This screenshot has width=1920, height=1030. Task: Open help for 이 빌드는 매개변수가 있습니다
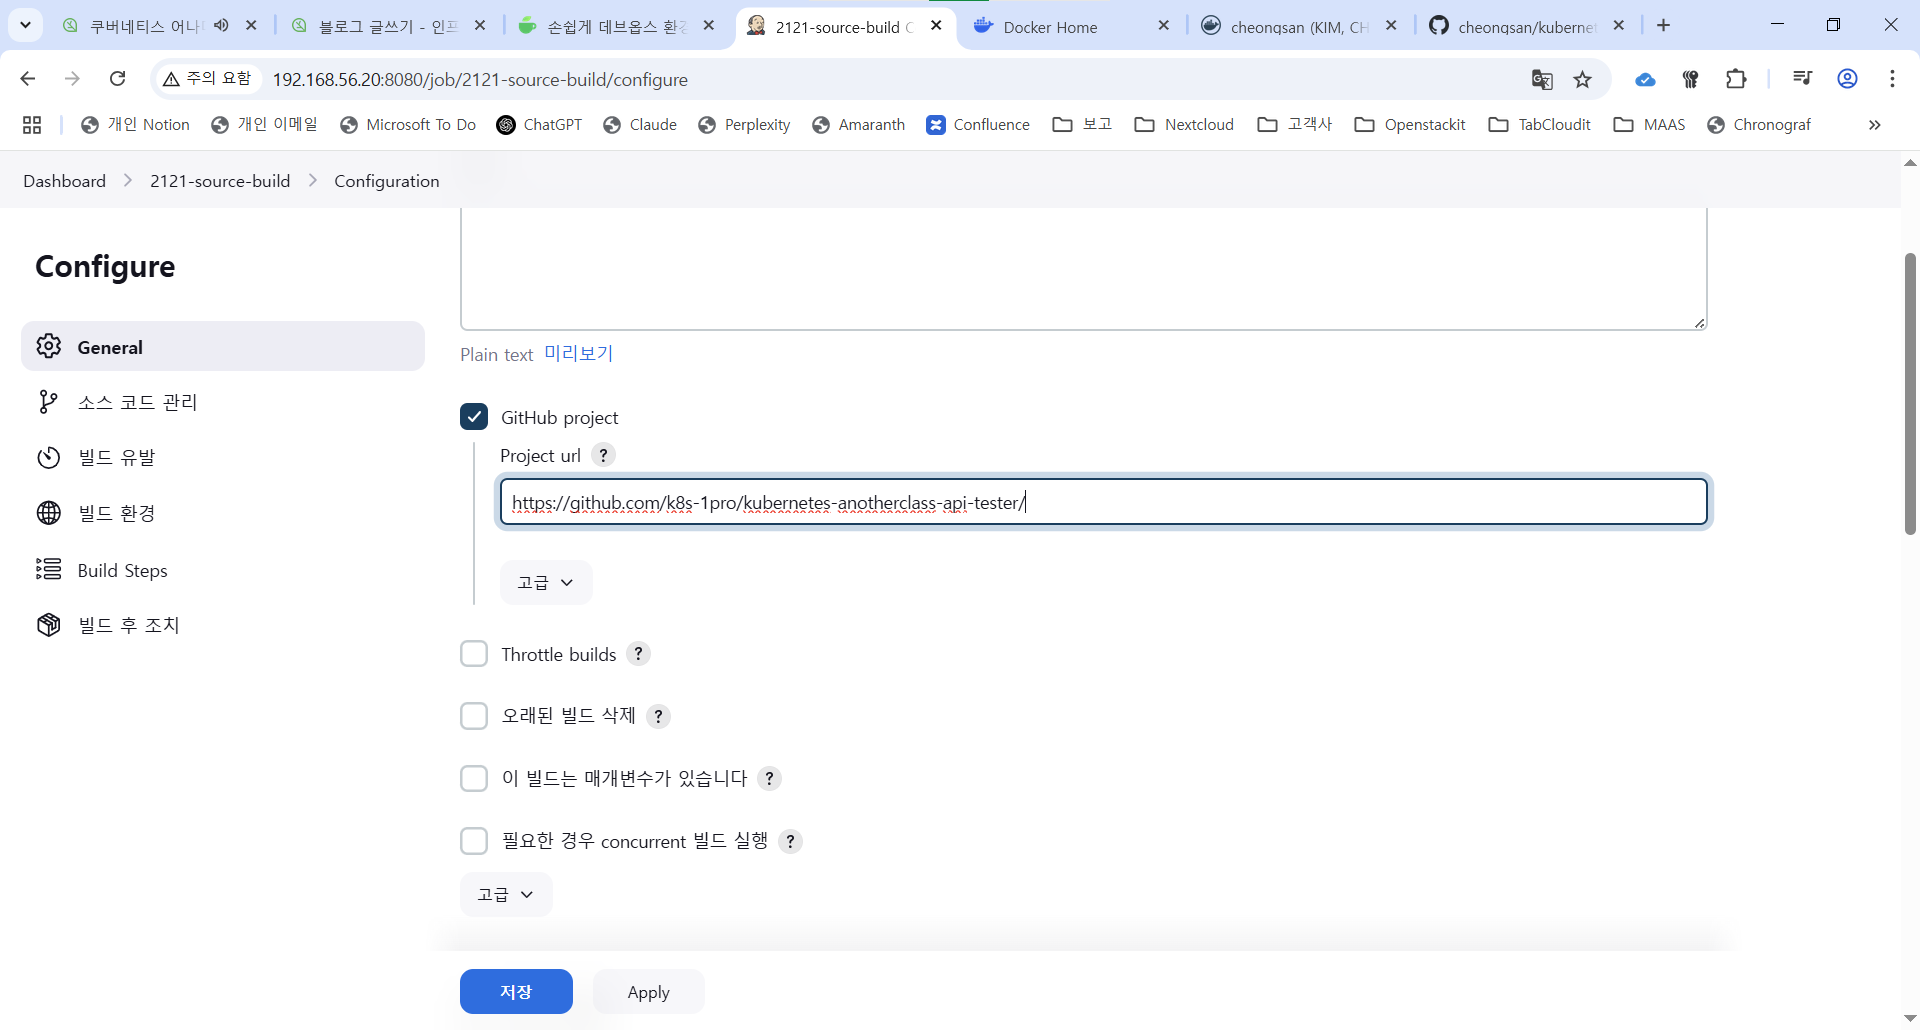pos(769,778)
